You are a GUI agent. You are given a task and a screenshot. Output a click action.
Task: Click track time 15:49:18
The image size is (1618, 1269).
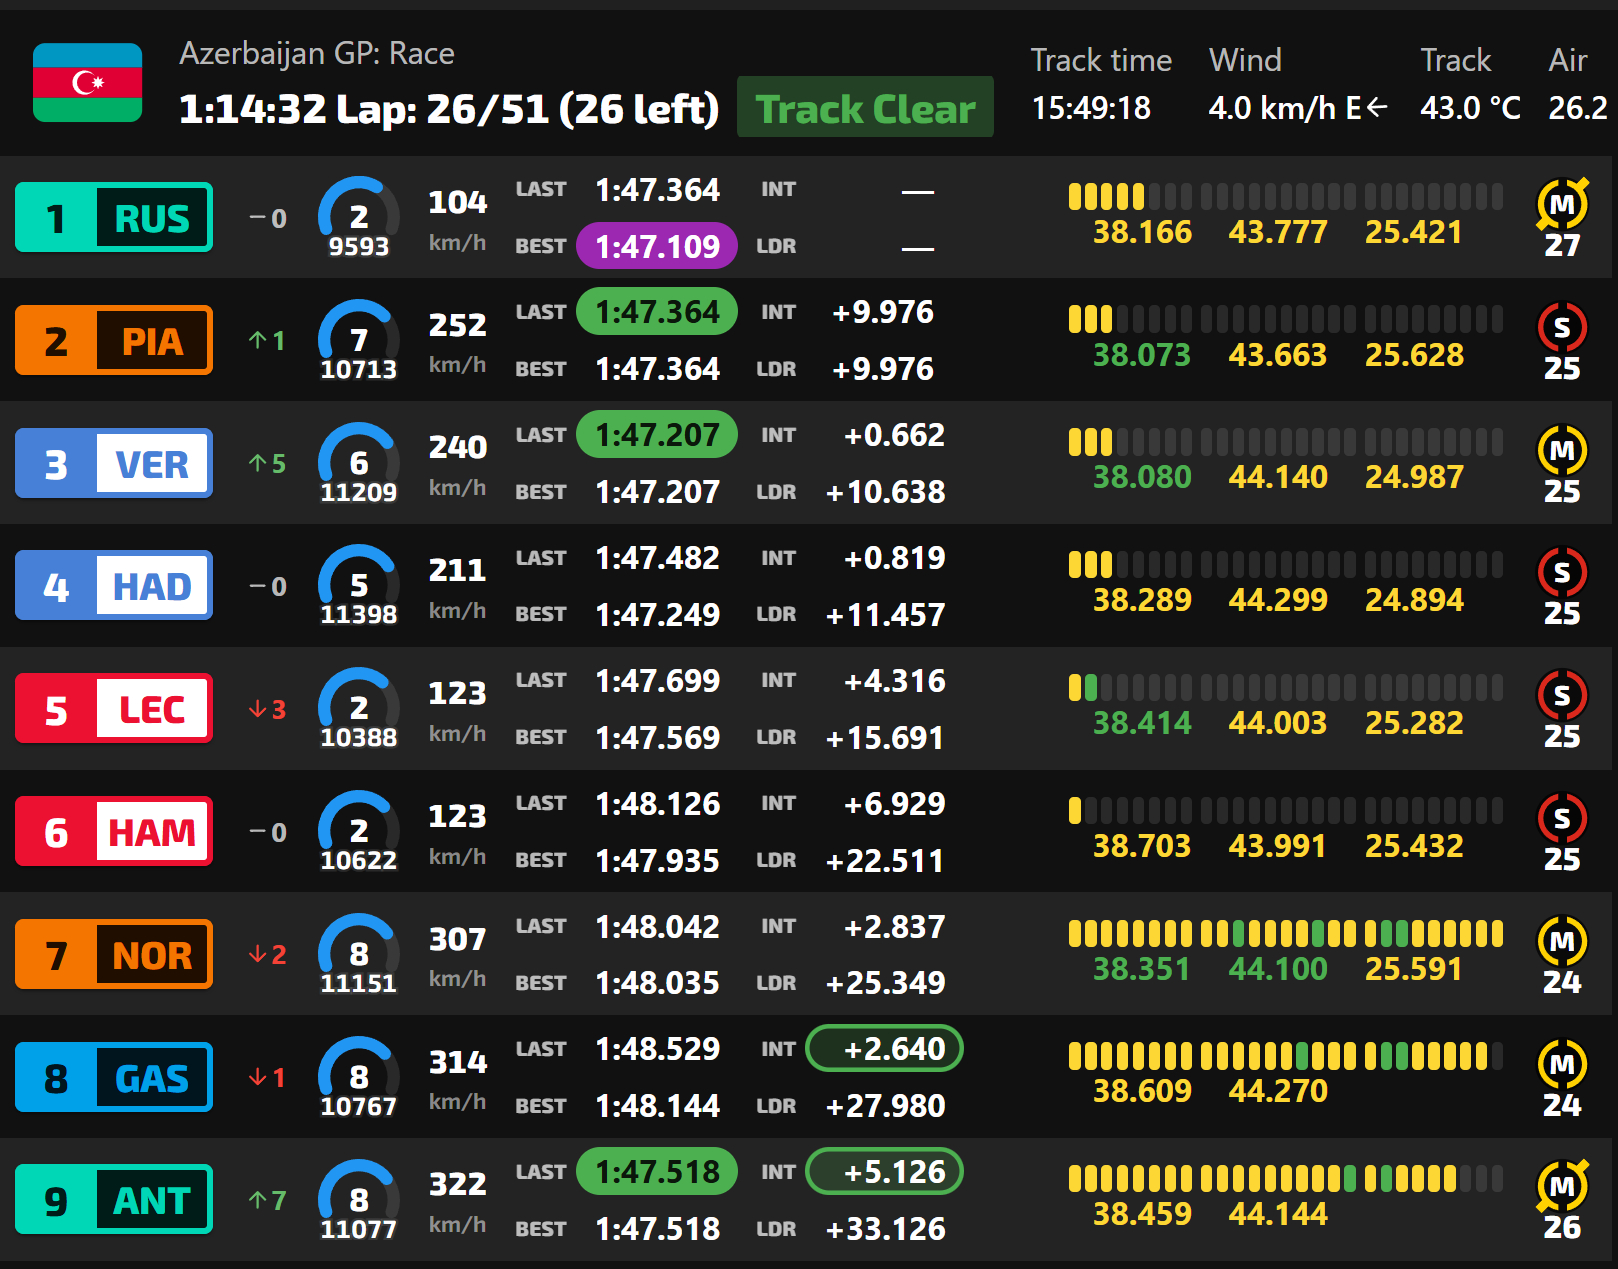[x=1091, y=108]
